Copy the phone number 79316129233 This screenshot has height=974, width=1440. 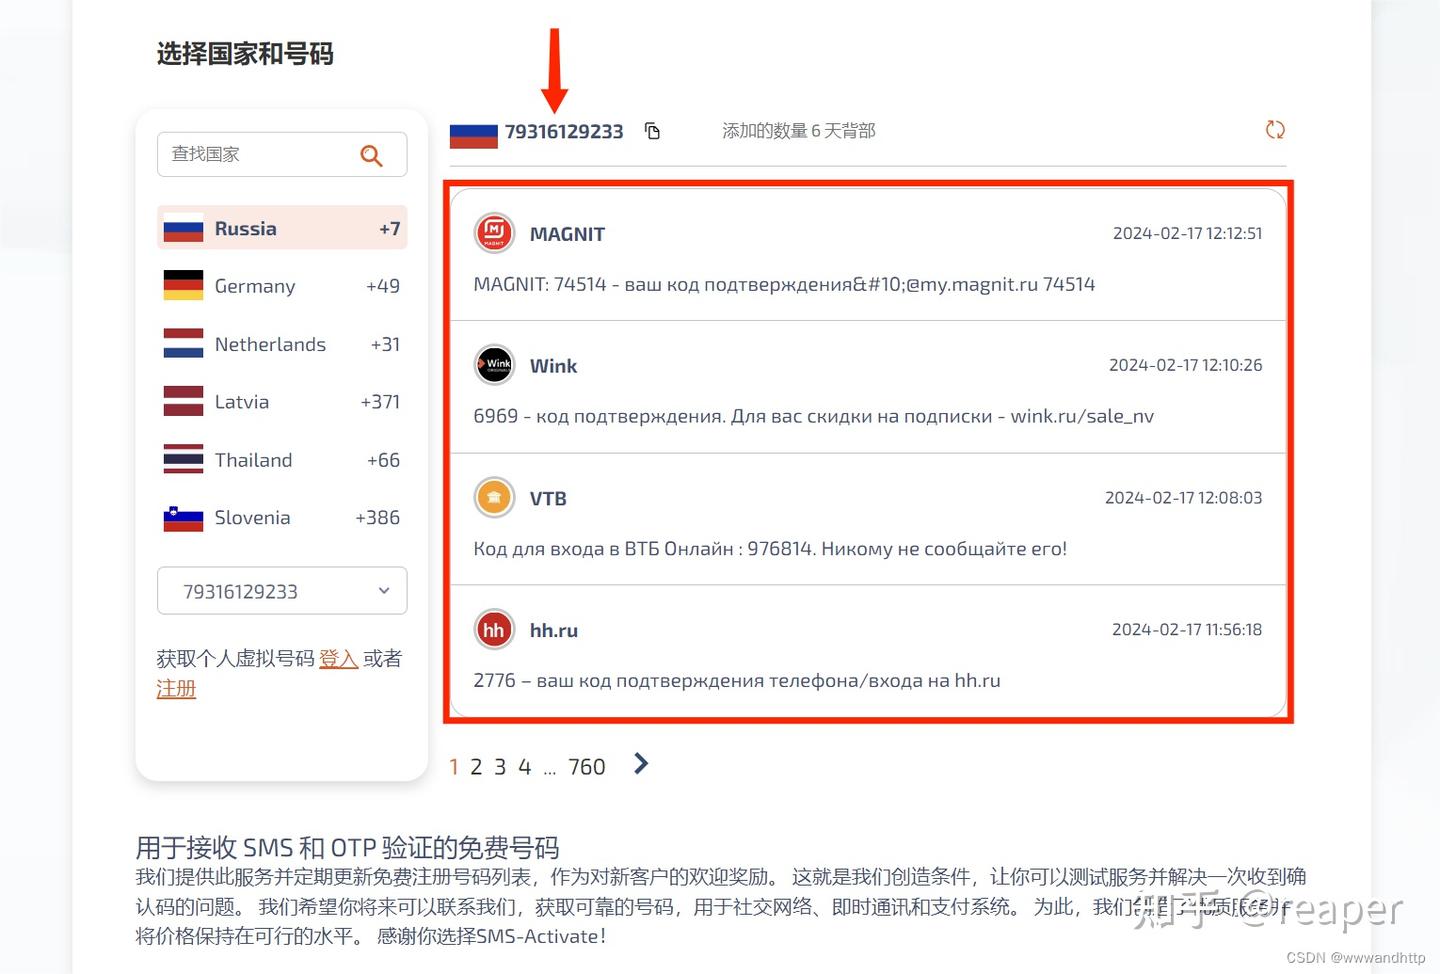click(652, 130)
